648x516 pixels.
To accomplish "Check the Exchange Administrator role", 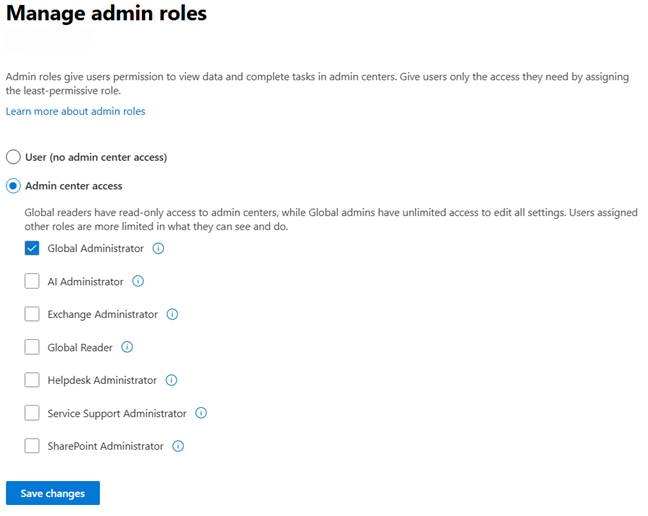I will [x=32, y=314].
